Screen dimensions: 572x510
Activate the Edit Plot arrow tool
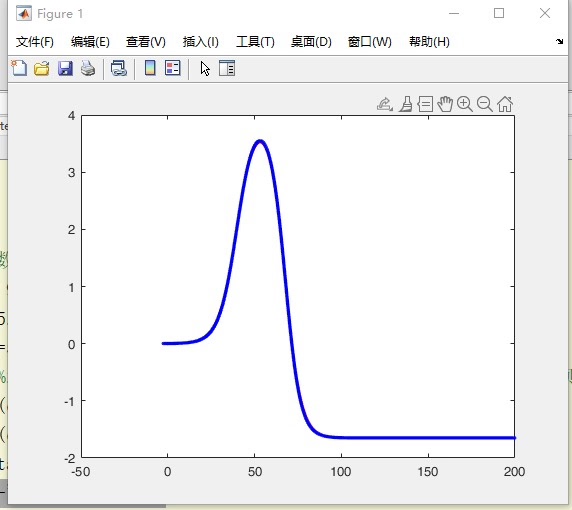(205, 69)
